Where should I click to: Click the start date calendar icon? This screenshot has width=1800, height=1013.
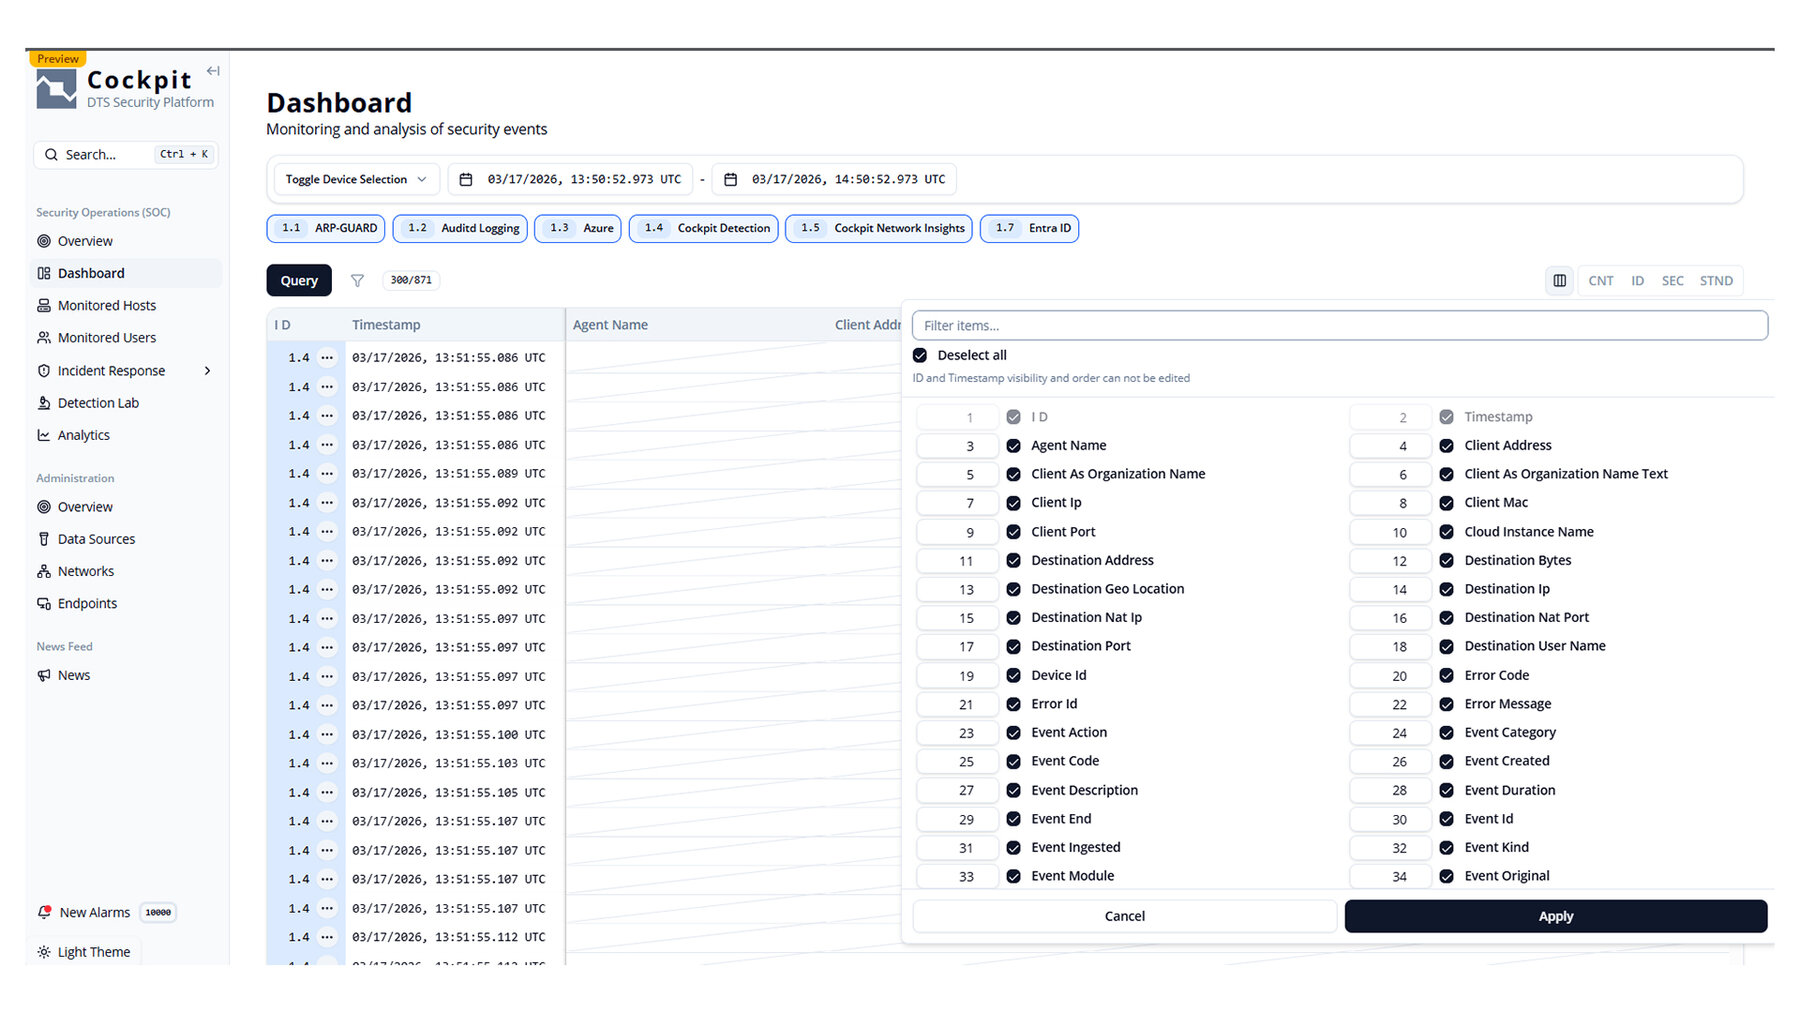466,180
